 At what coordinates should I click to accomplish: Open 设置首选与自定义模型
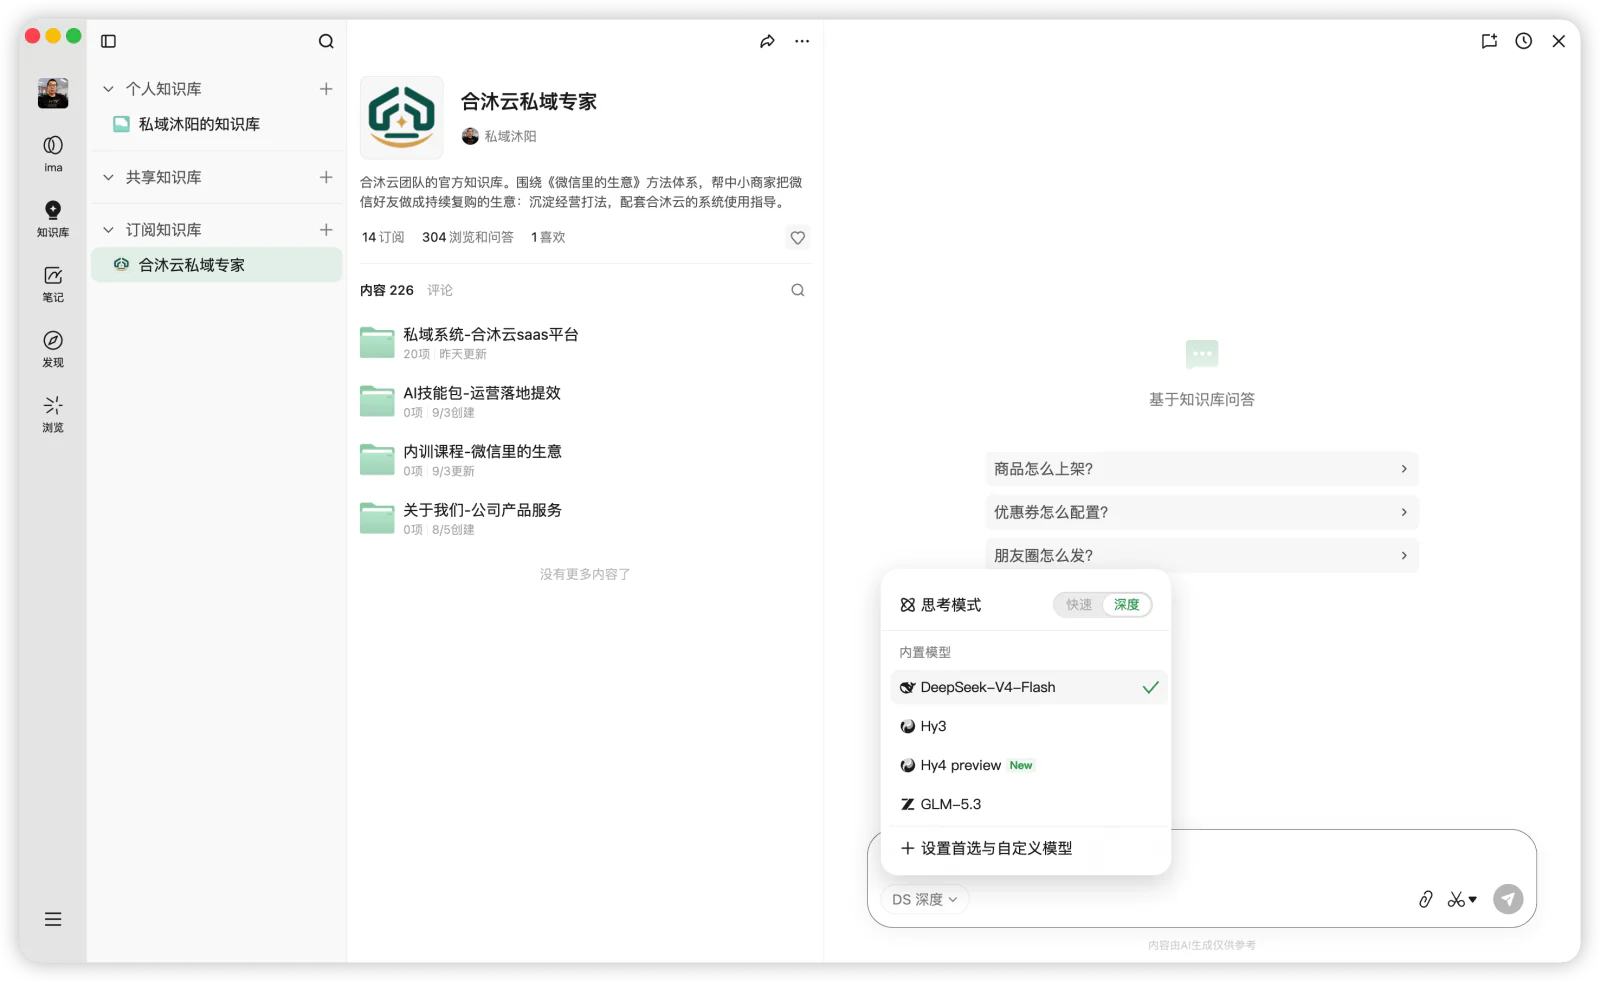[1028, 848]
